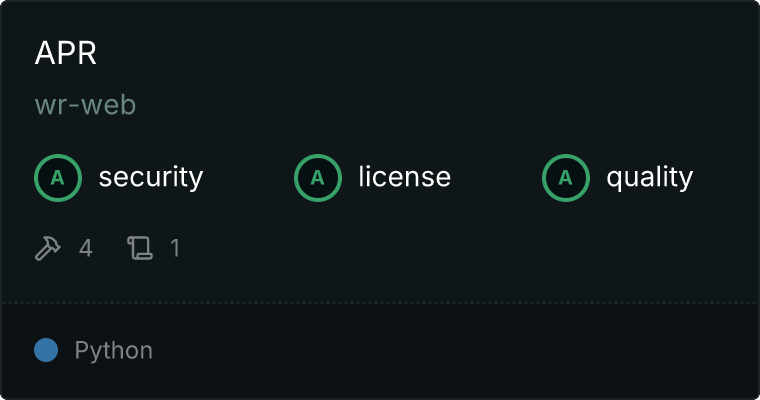Click the hammer tools icon
Viewport: 760px width, 400px height.
[x=48, y=248]
